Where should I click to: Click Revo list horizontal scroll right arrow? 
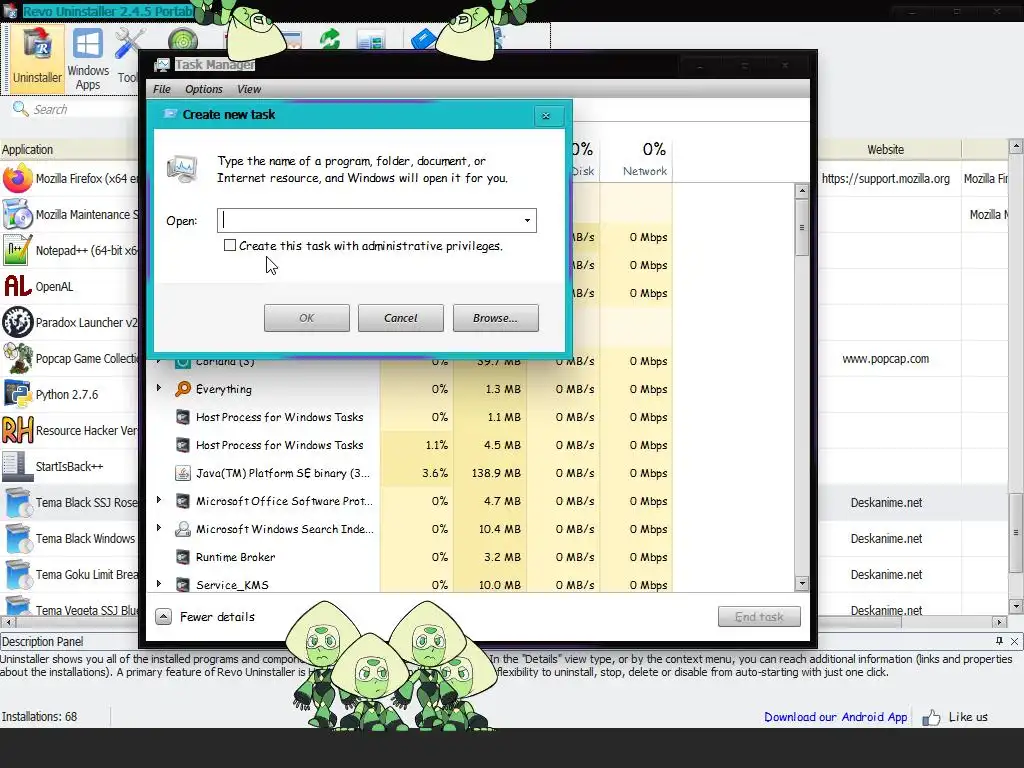coord(999,622)
